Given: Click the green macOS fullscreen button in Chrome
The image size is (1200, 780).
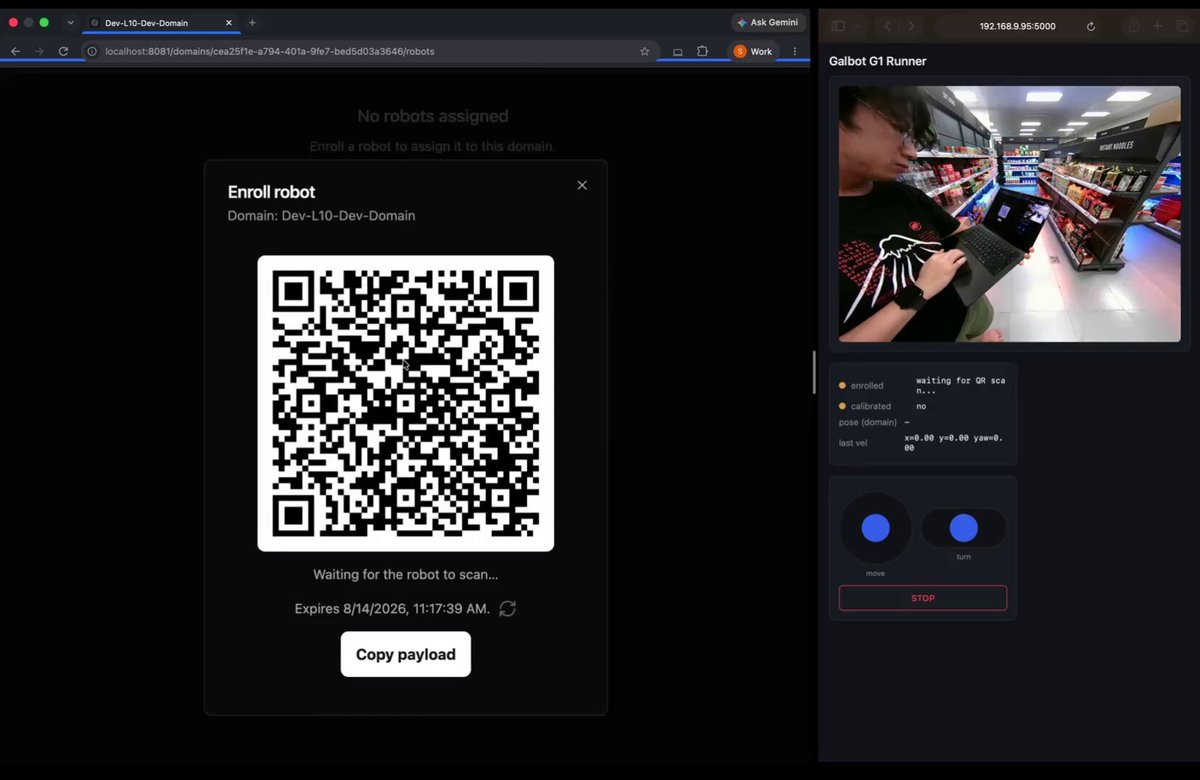Looking at the screenshot, I should [x=44, y=22].
